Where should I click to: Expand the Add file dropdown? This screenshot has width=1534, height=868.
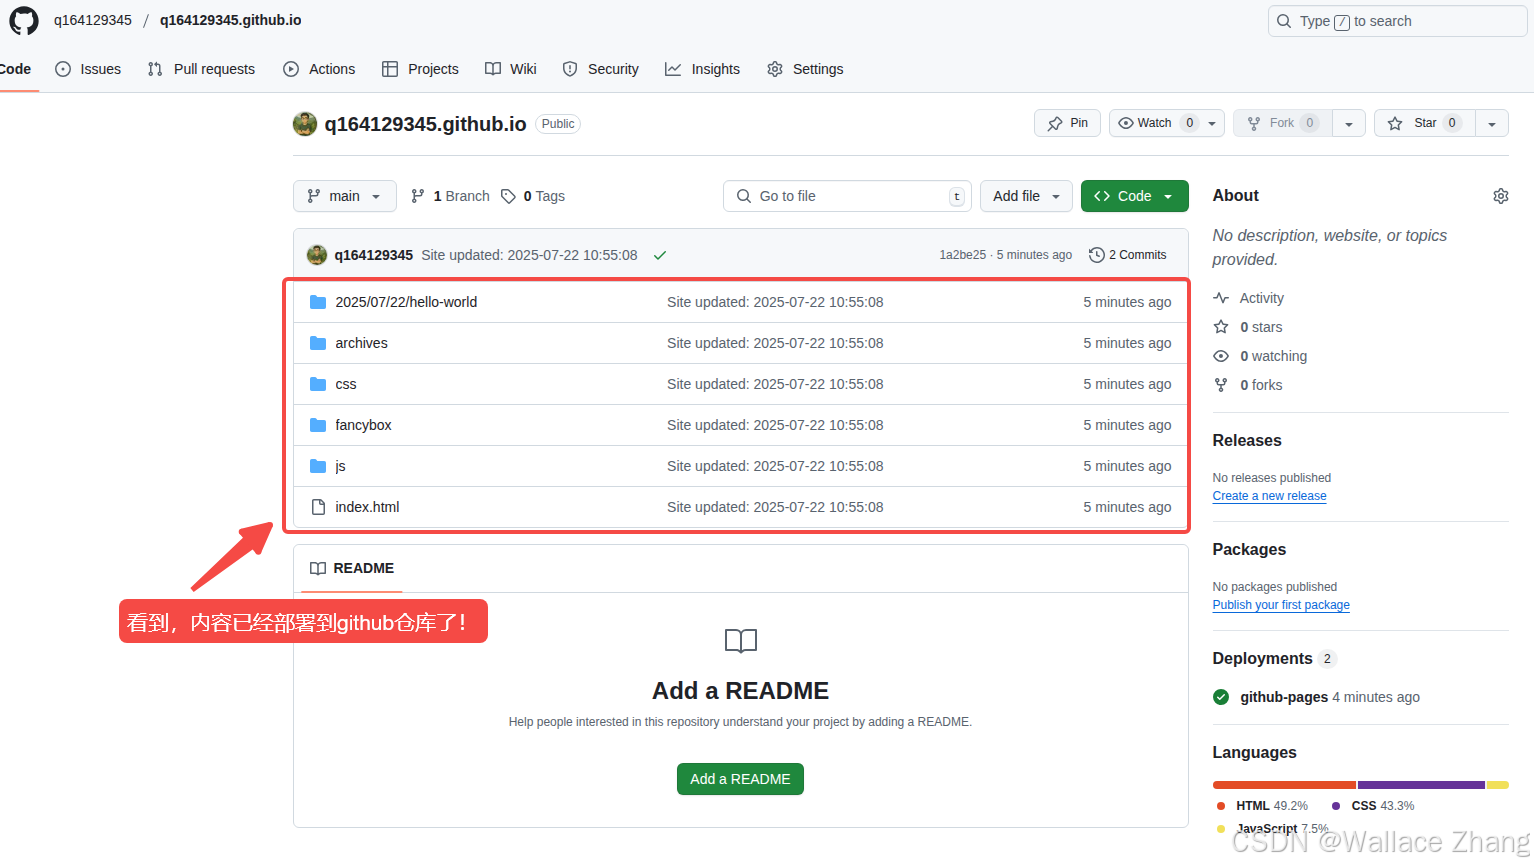[1026, 196]
